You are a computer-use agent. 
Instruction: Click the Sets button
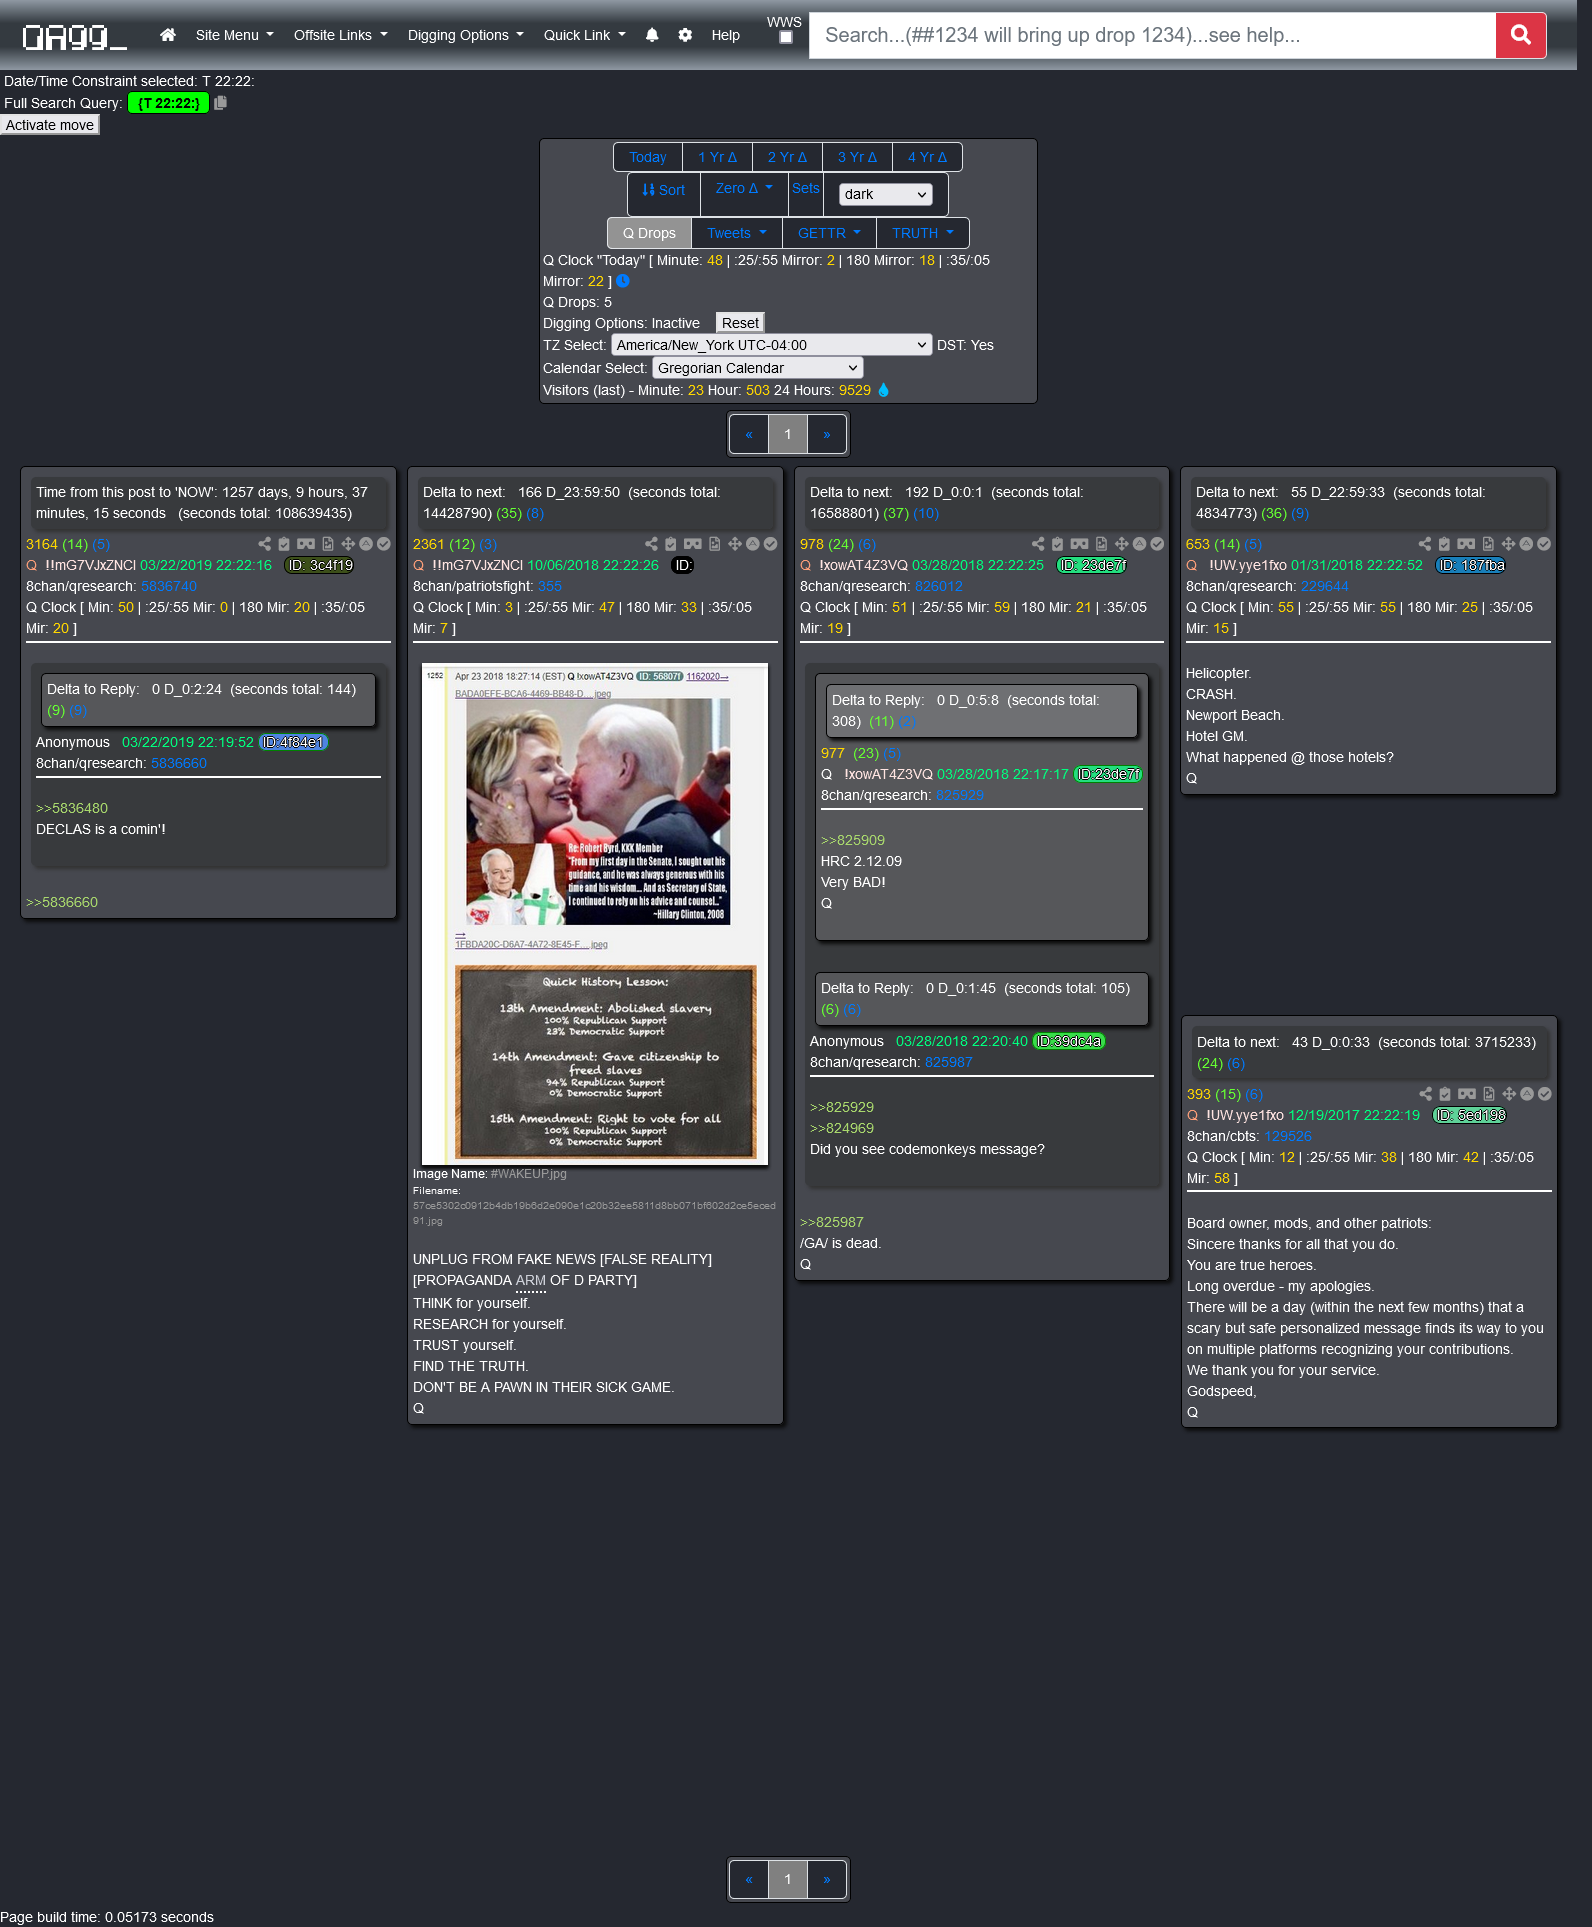point(806,188)
